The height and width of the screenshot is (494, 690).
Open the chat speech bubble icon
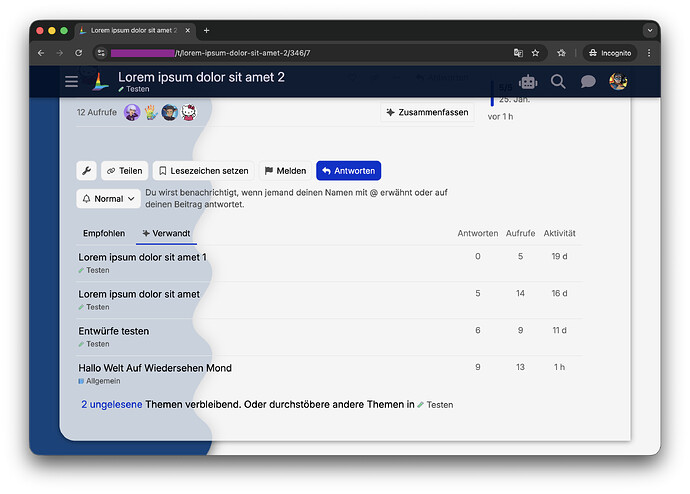(x=588, y=82)
